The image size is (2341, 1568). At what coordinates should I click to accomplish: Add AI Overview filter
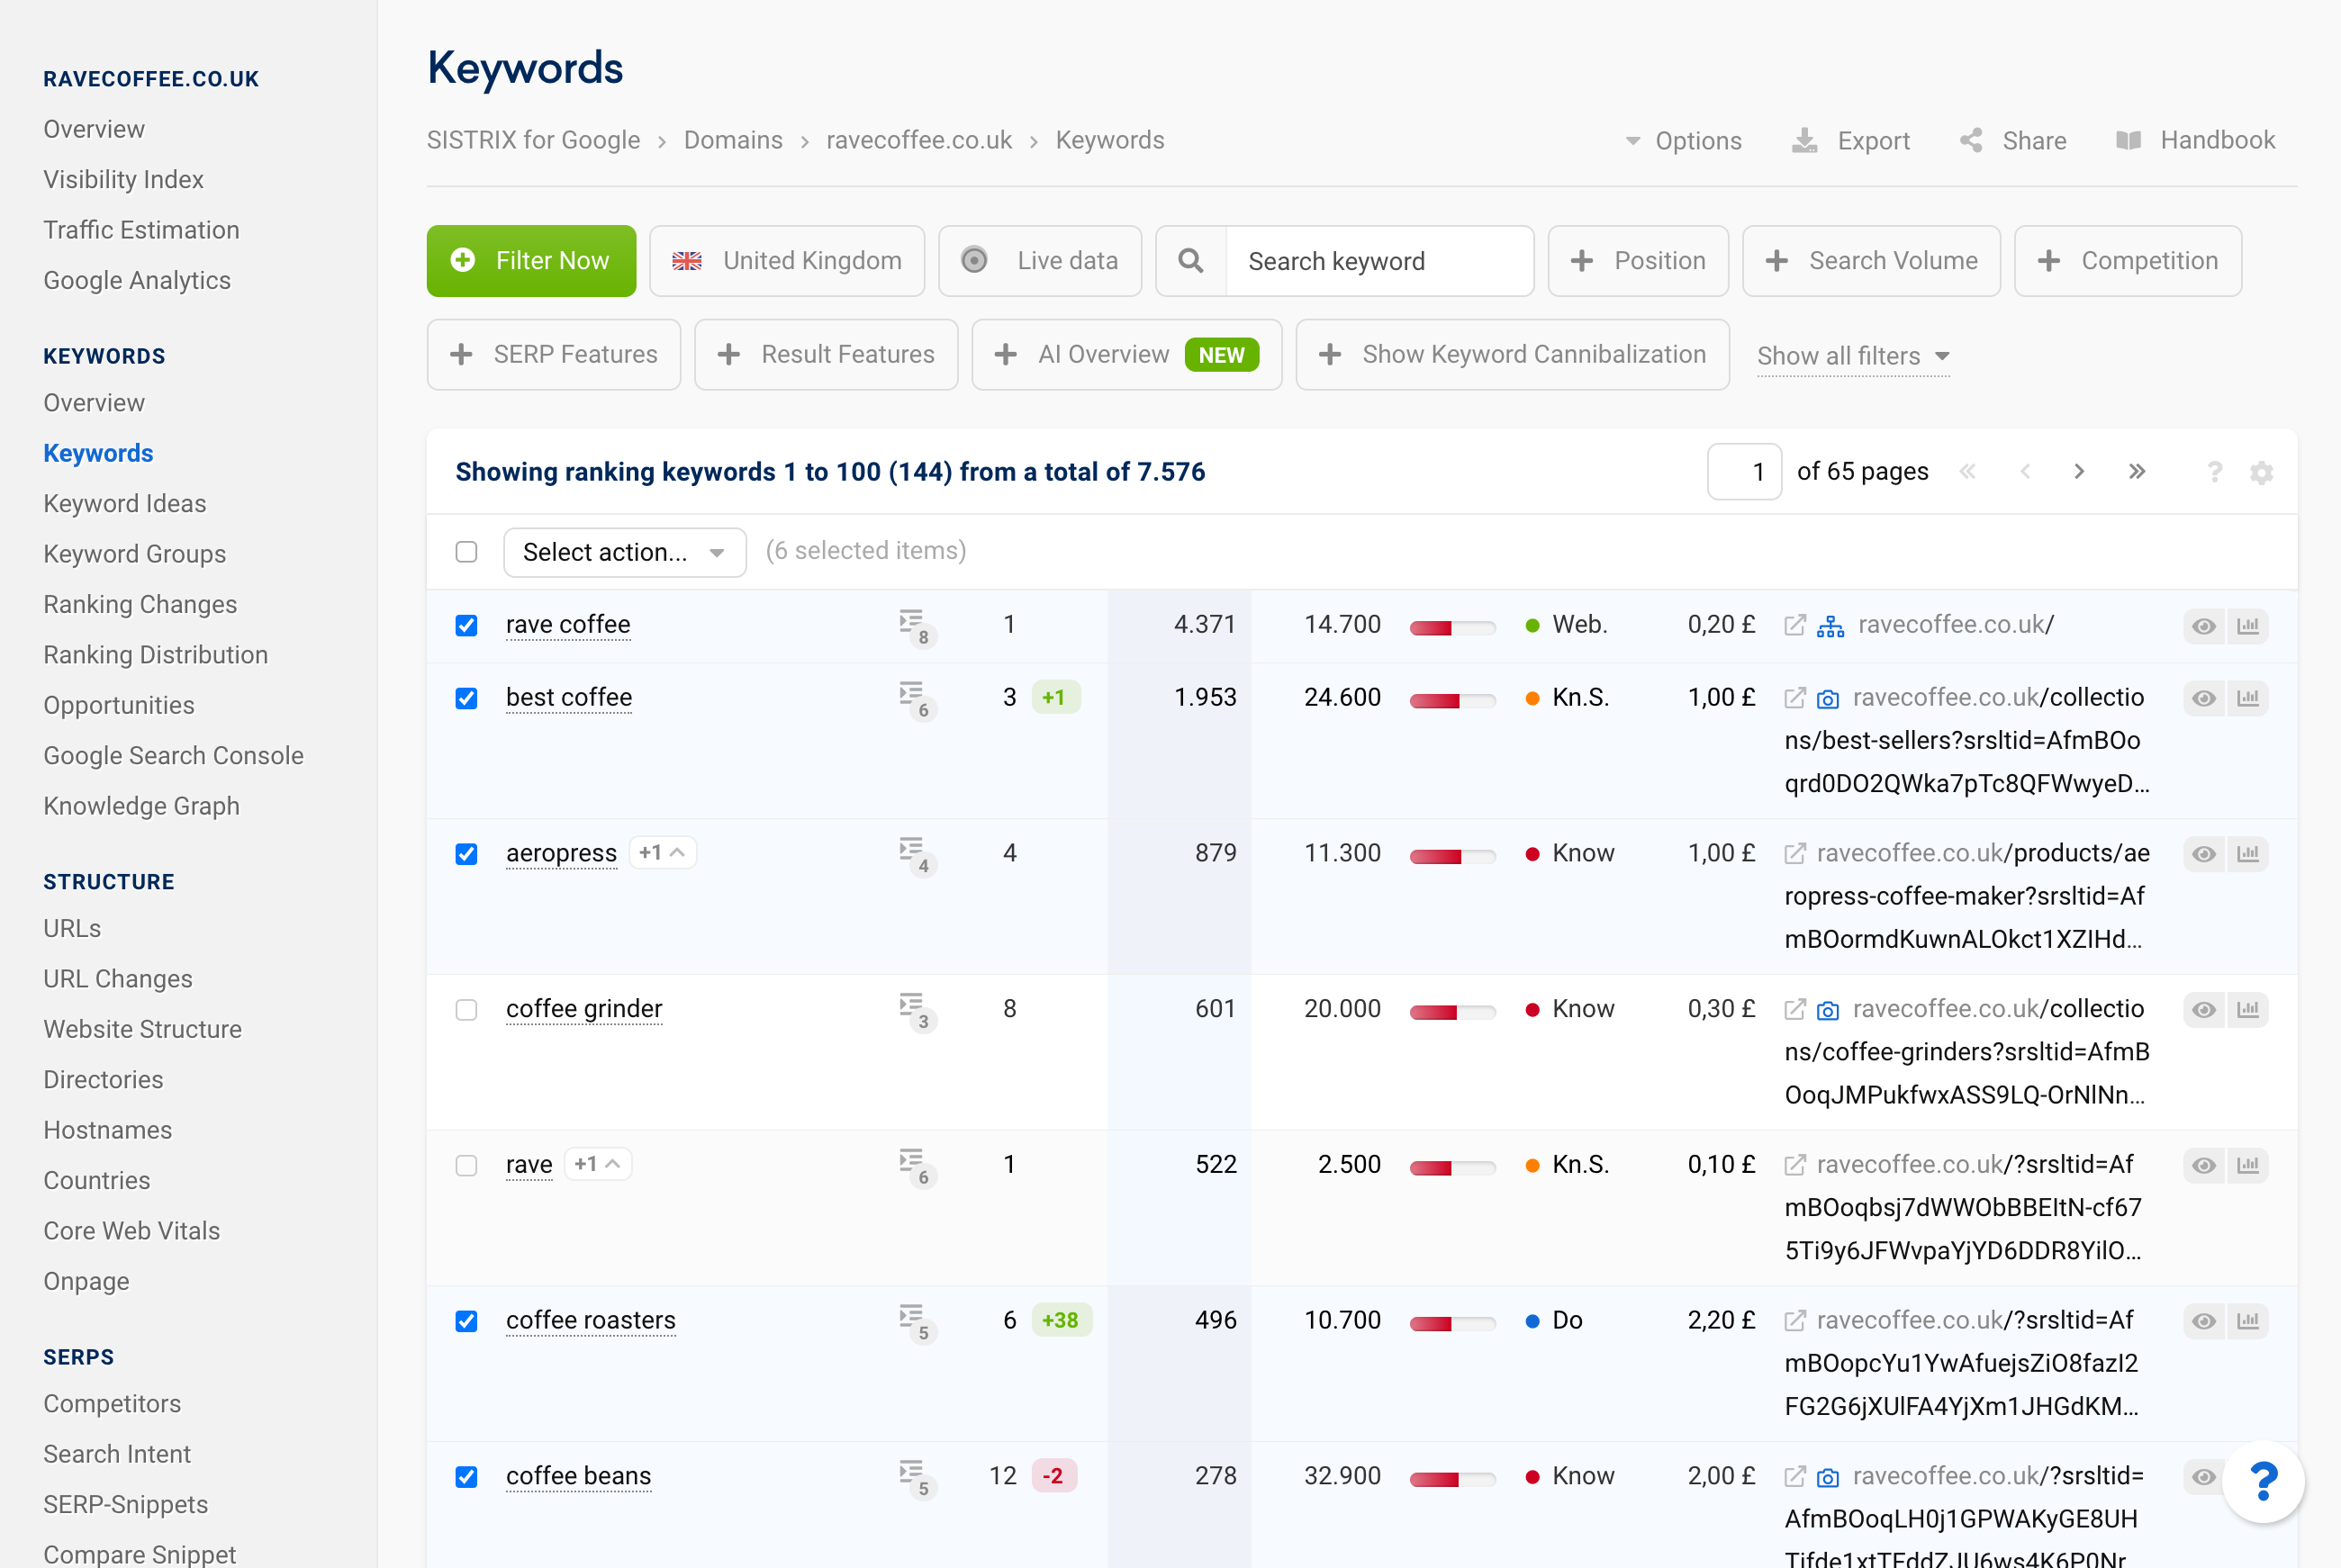[1127, 355]
